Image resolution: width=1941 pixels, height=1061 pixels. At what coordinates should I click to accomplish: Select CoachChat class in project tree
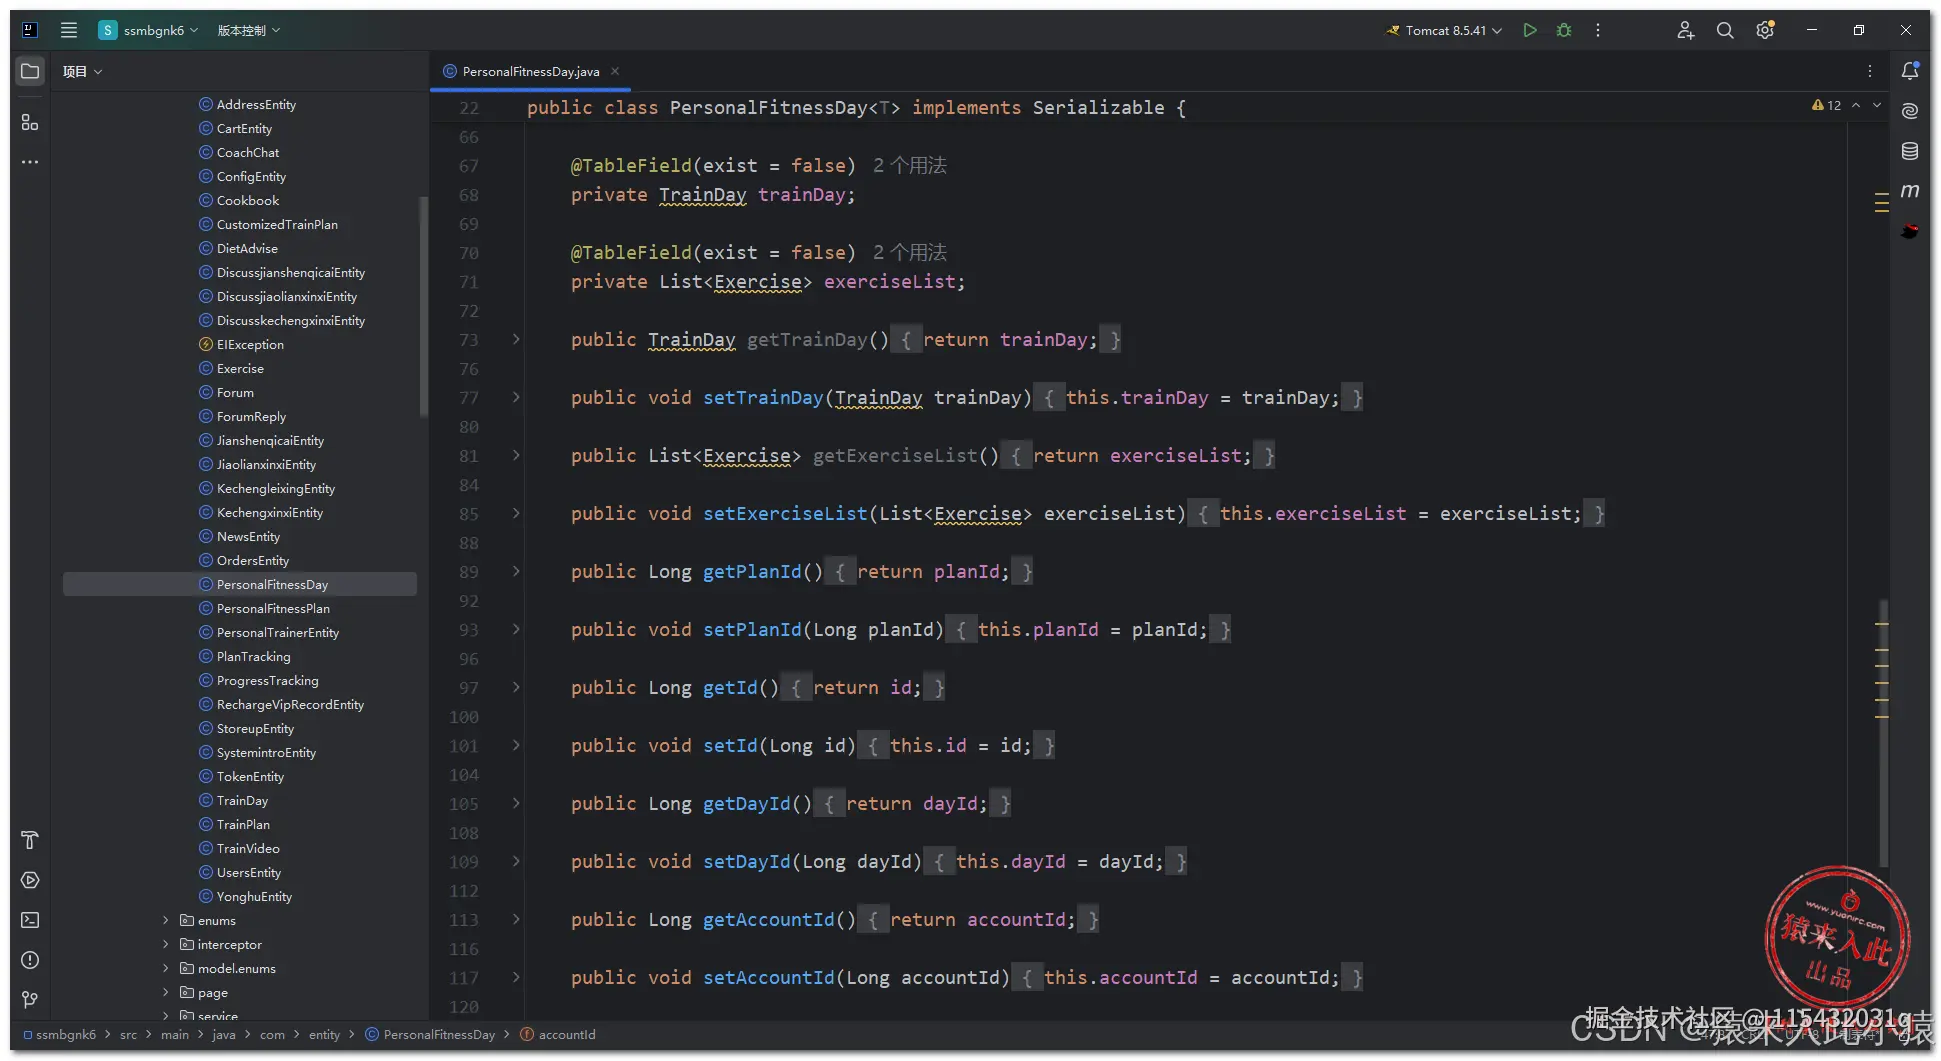248,152
